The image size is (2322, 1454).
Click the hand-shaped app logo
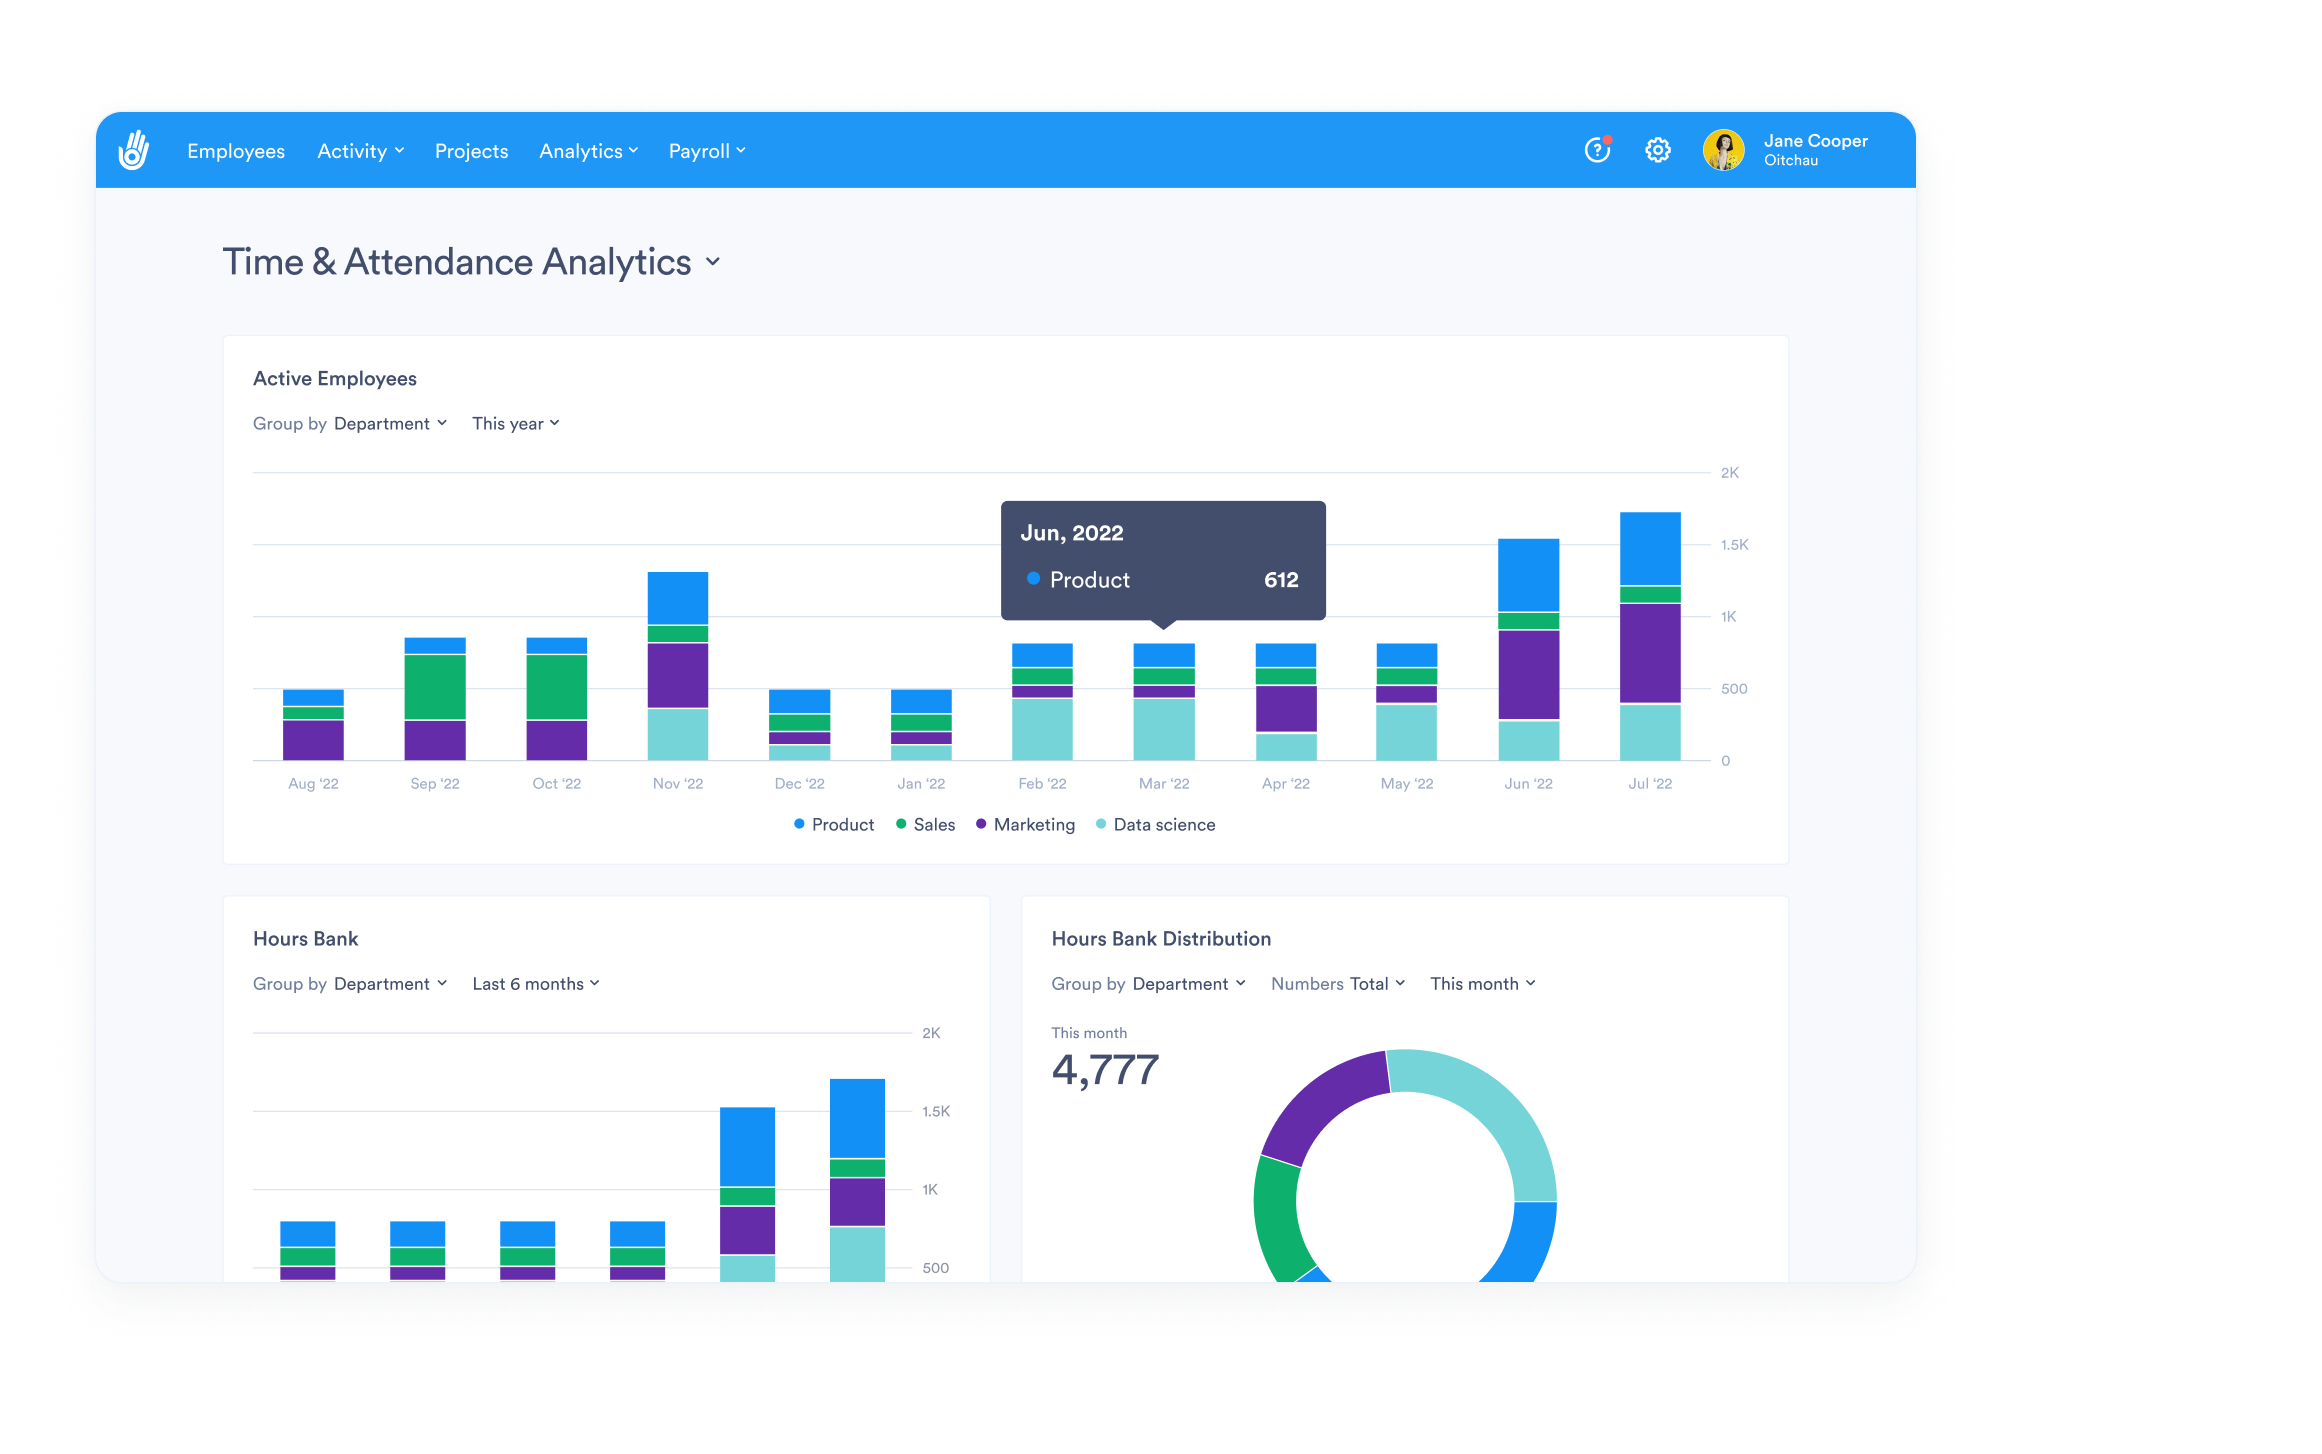[135, 150]
